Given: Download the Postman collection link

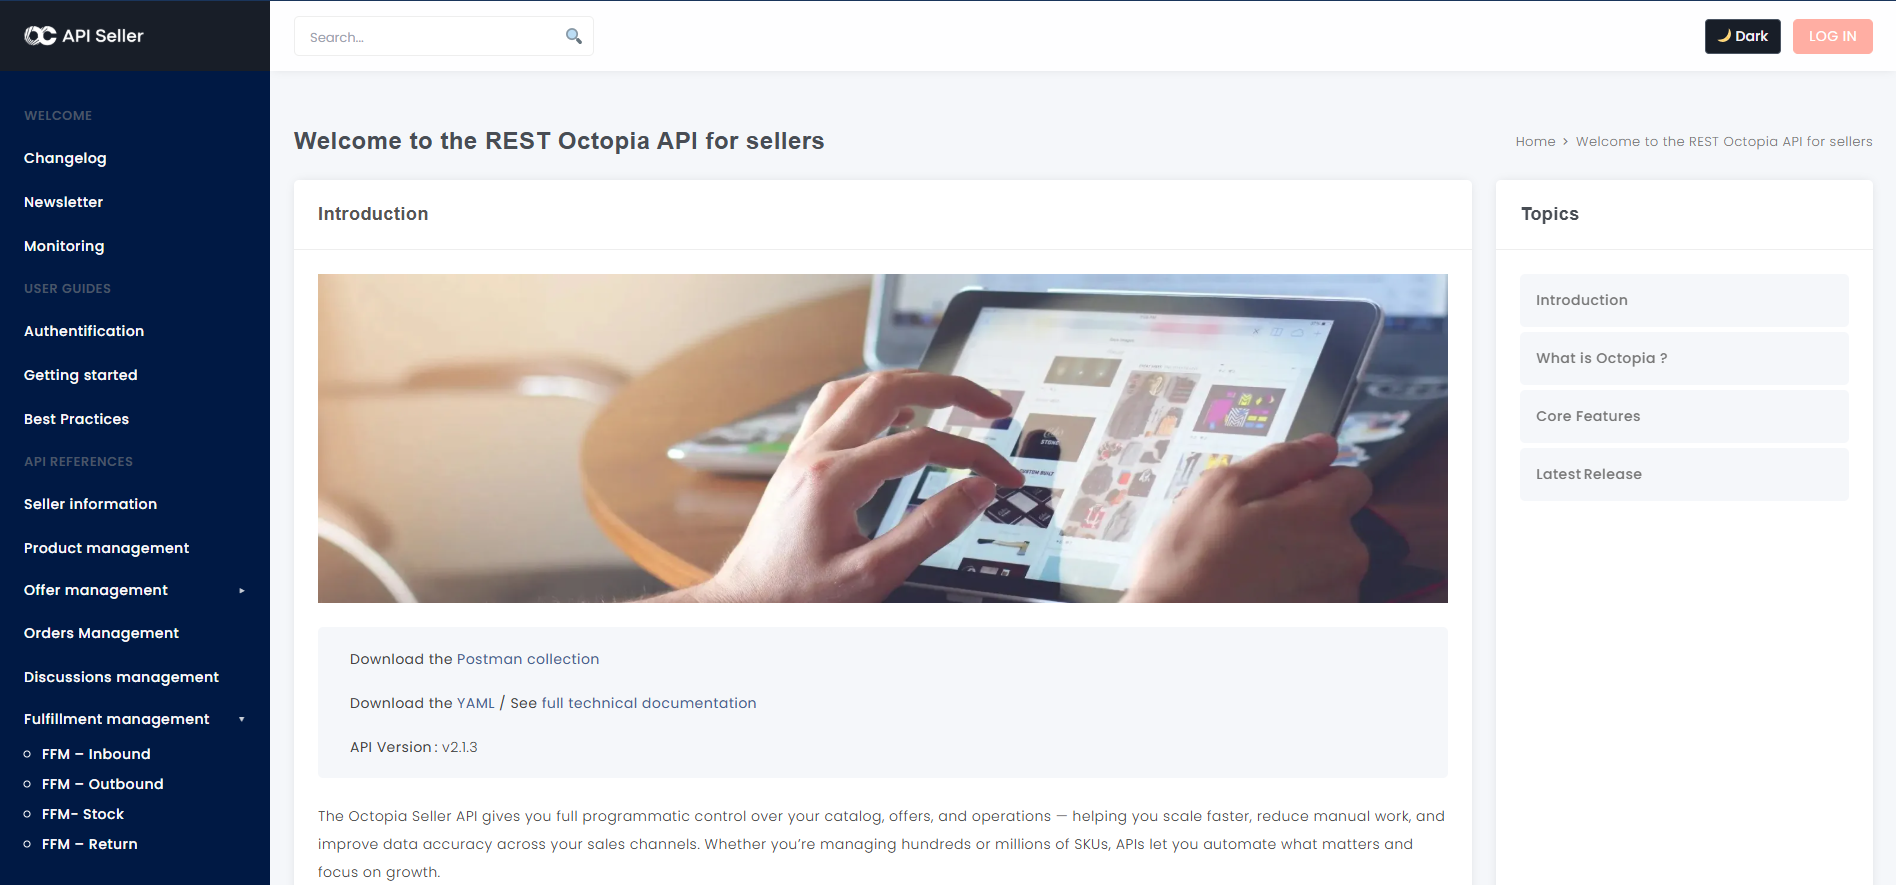Looking at the screenshot, I should (527, 659).
